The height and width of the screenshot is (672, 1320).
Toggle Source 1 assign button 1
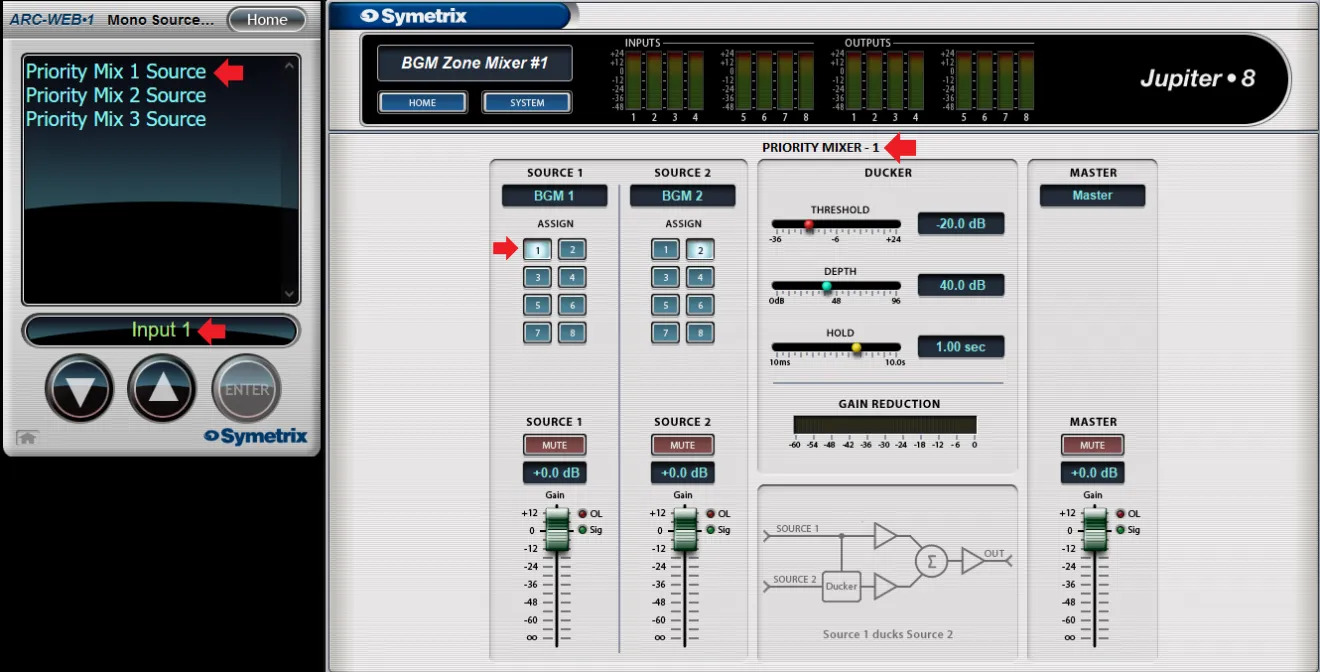(537, 249)
